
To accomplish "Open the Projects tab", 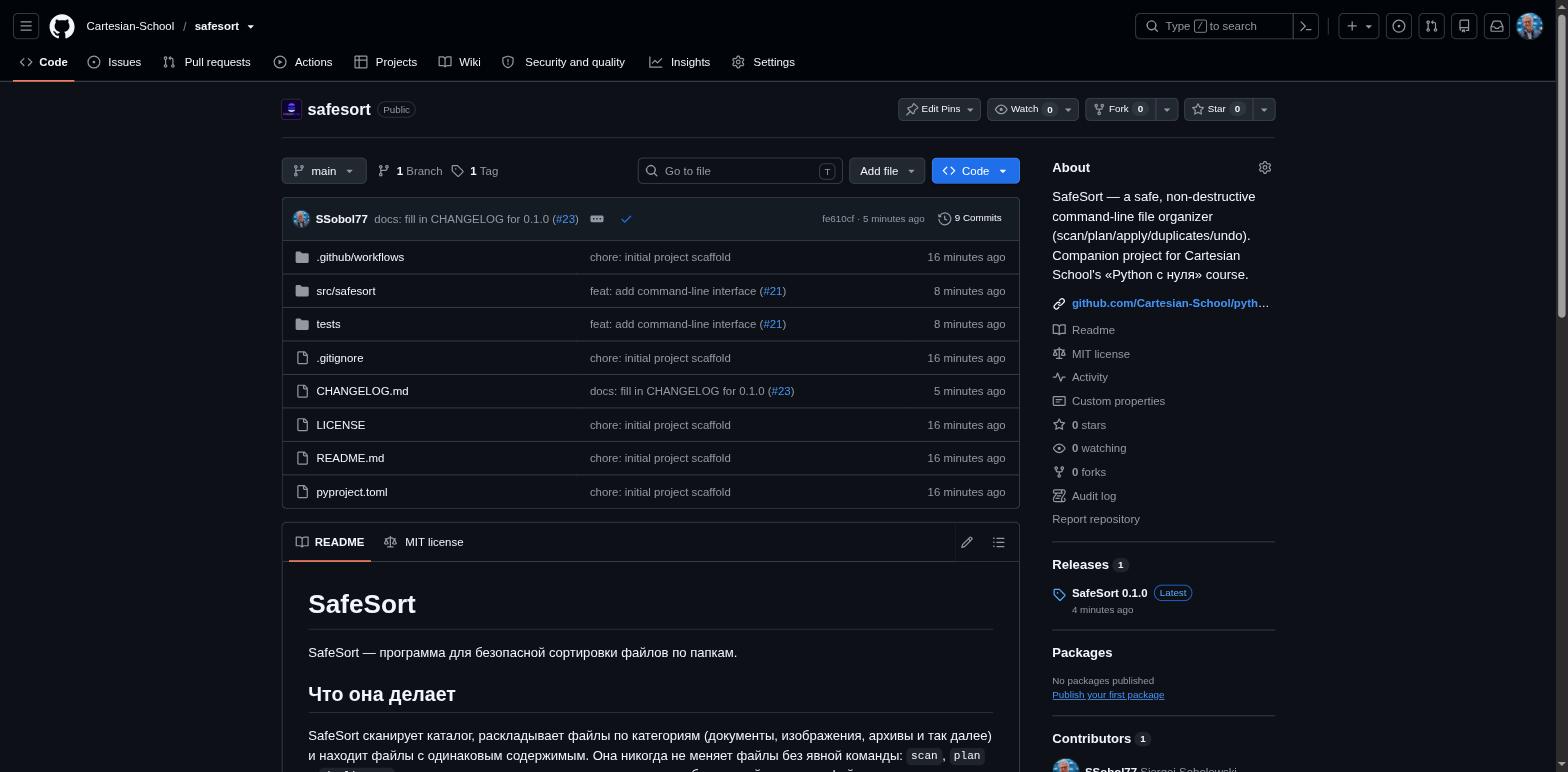I will coord(385,62).
